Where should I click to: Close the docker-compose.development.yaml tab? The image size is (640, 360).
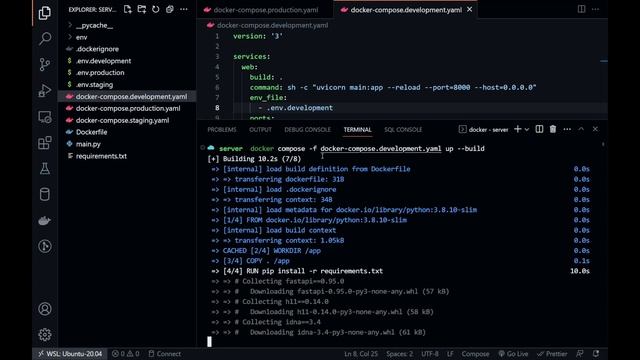(469, 9)
